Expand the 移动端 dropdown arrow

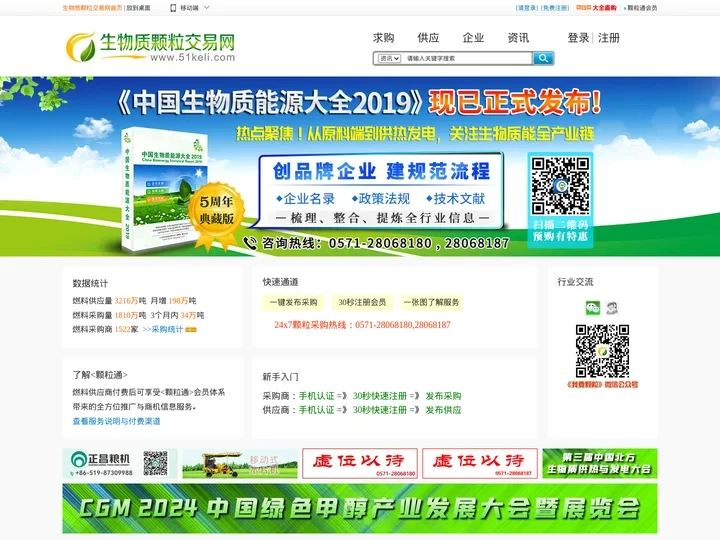pos(207,7)
